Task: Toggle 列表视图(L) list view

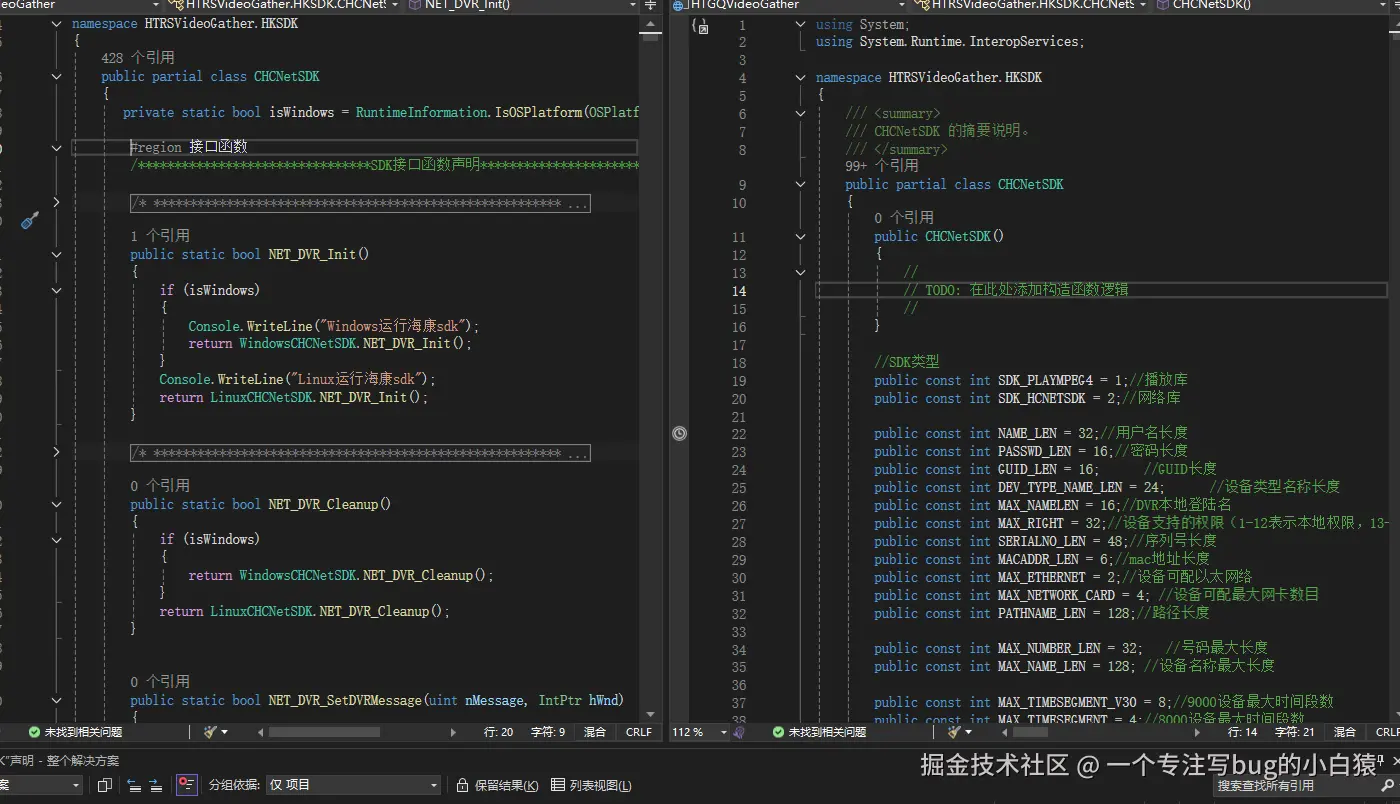Action: tap(591, 785)
